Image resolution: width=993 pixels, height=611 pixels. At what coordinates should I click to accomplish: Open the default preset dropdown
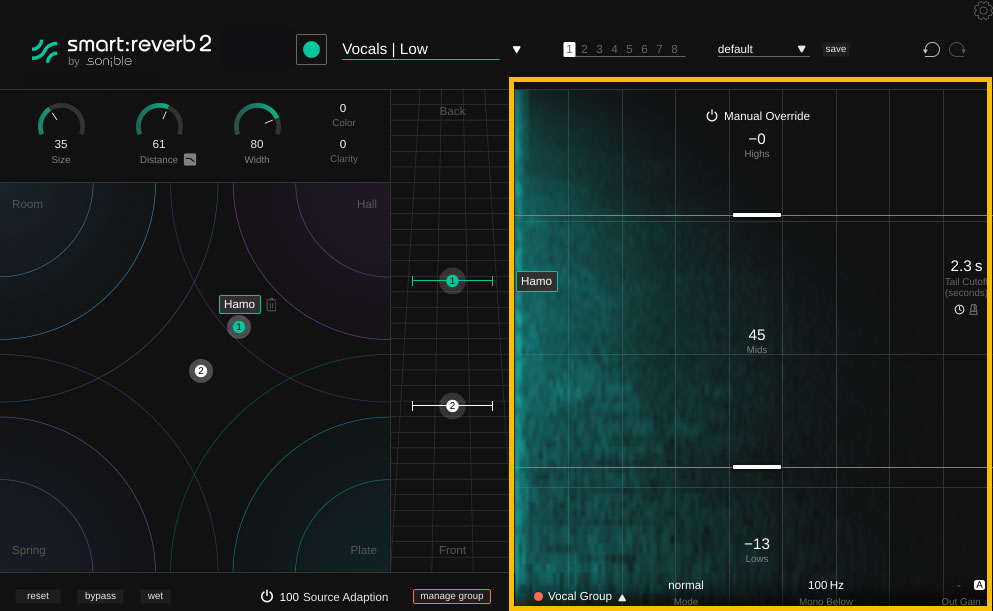tap(763, 49)
